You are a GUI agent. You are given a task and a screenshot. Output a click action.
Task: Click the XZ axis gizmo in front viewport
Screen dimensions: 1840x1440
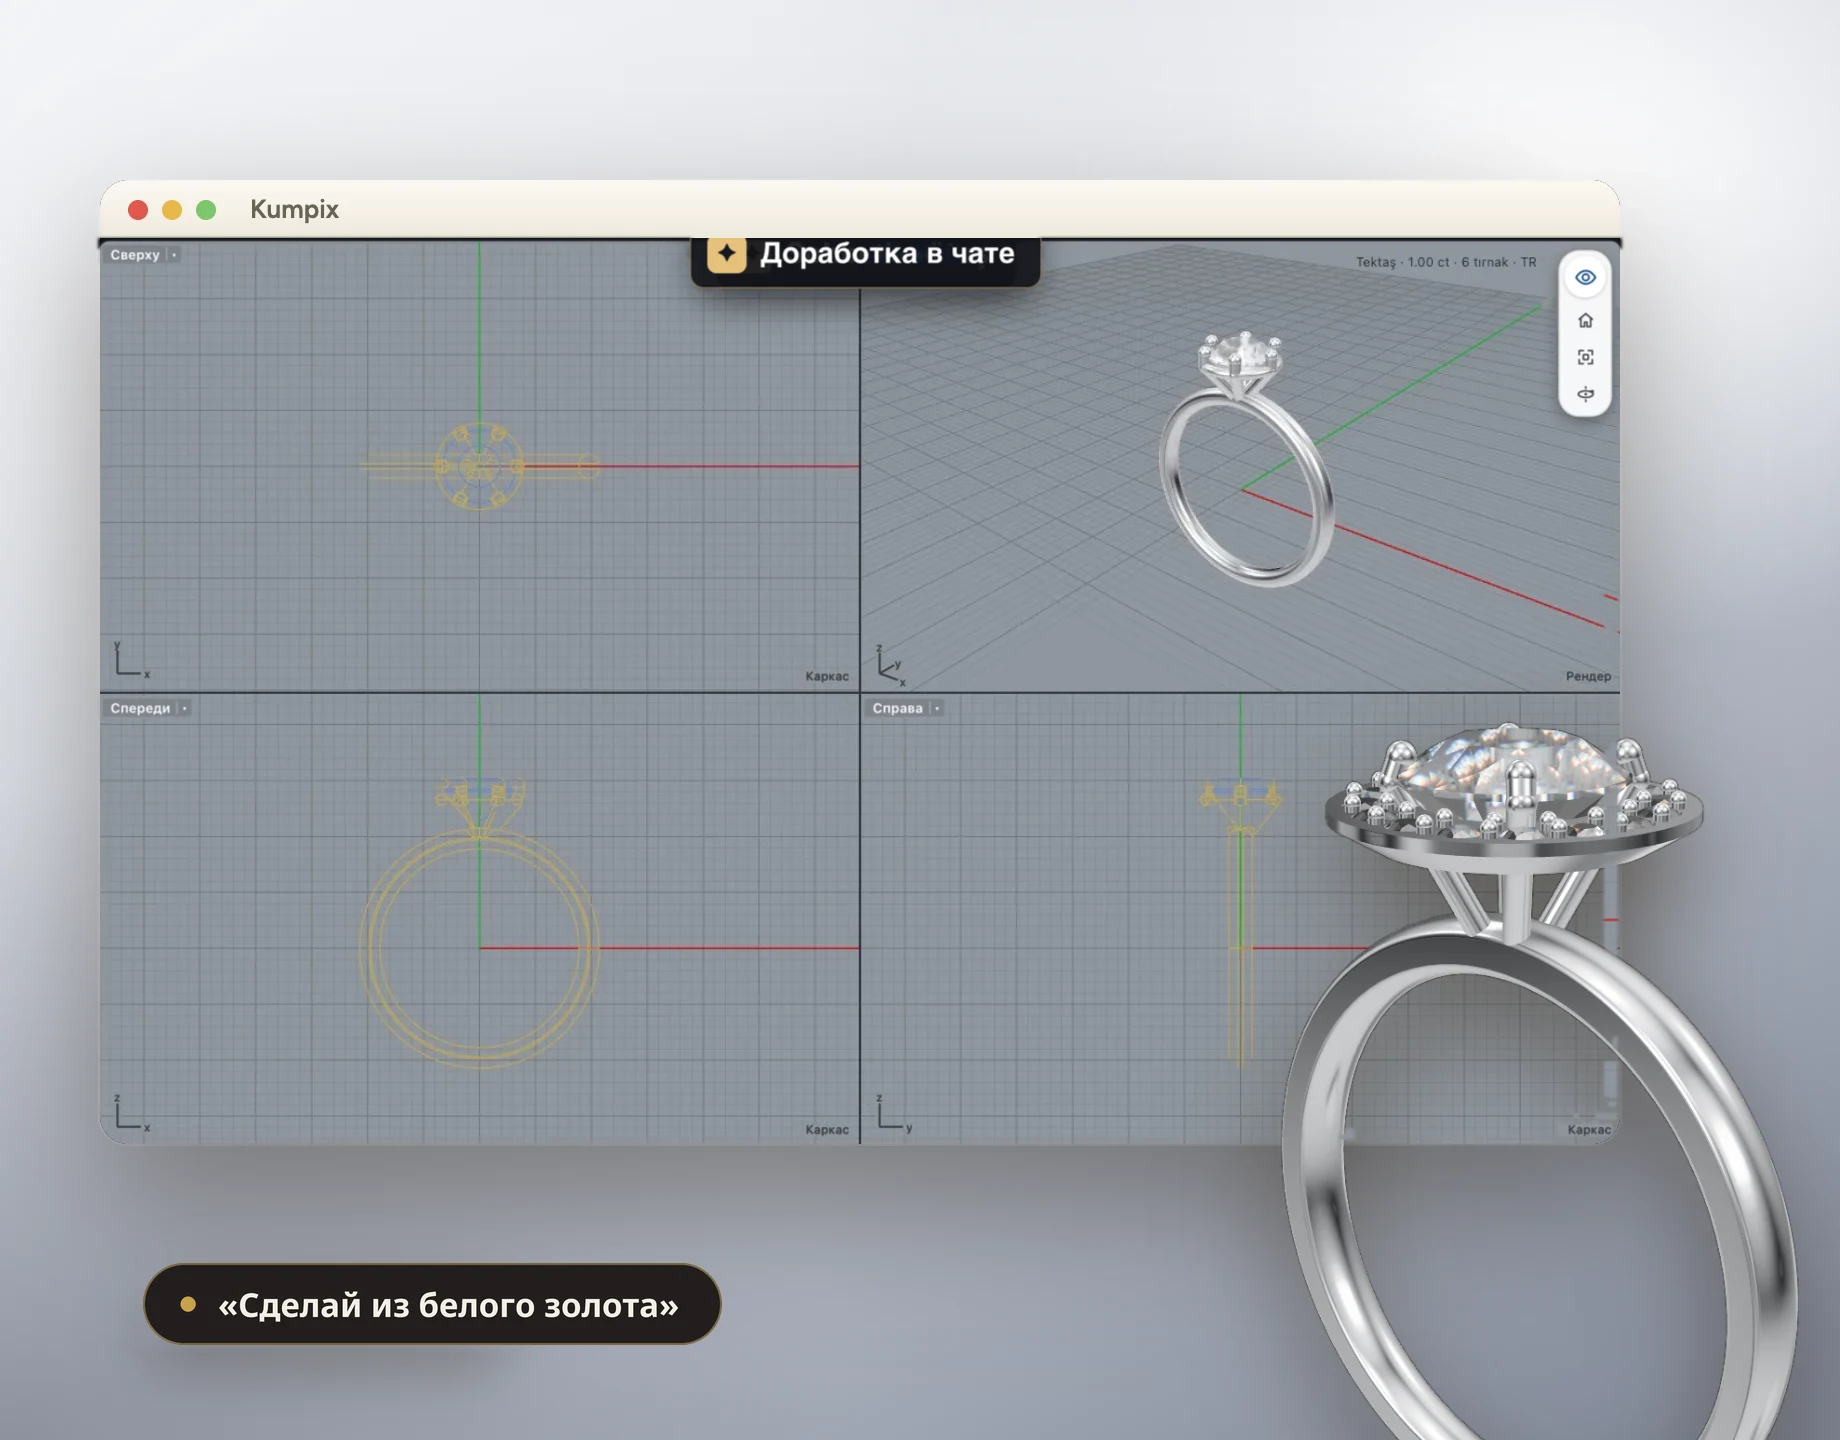point(130,1113)
